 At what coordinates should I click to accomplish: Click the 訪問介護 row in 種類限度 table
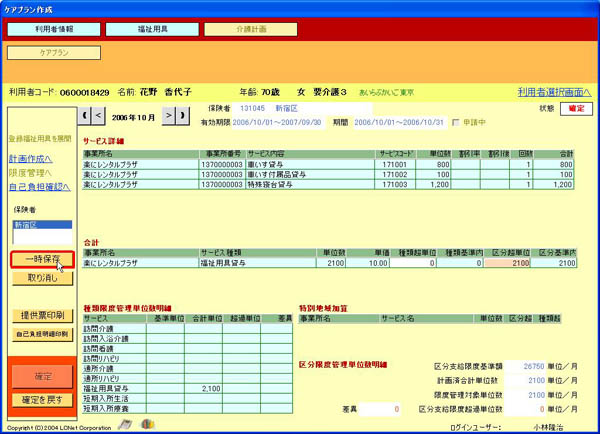[x=188, y=329]
